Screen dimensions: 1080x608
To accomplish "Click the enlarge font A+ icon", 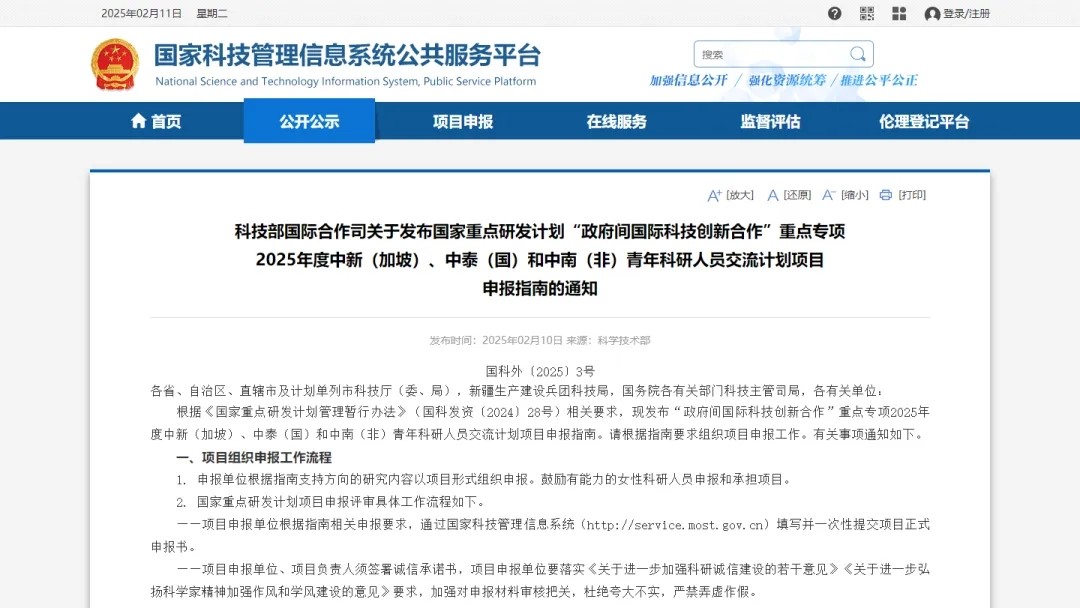I will click(x=714, y=196).
